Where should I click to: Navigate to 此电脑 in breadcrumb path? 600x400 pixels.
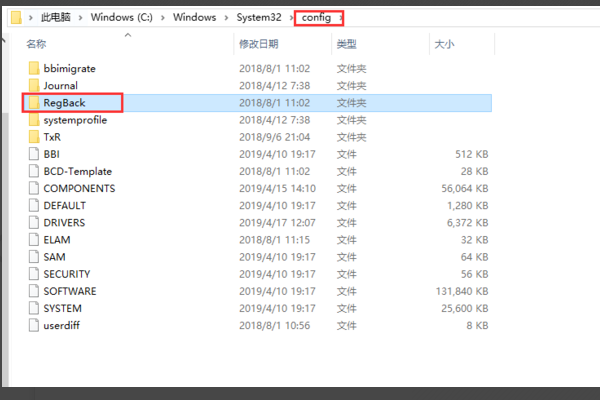56,18
